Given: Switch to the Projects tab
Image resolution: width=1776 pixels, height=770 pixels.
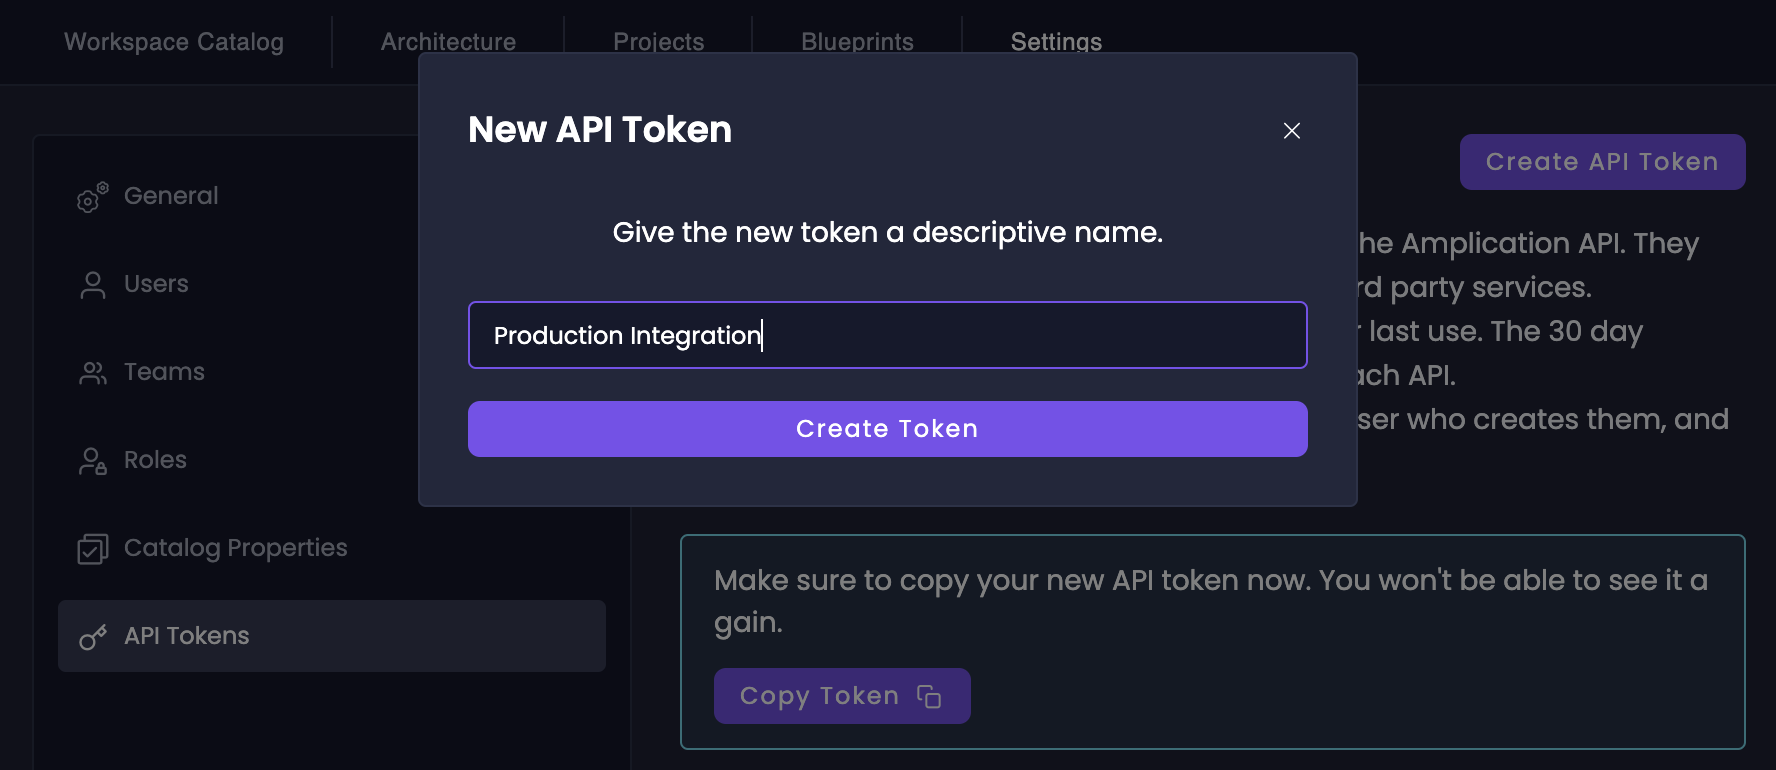Looking at the screenshot, I should point(658,42).
